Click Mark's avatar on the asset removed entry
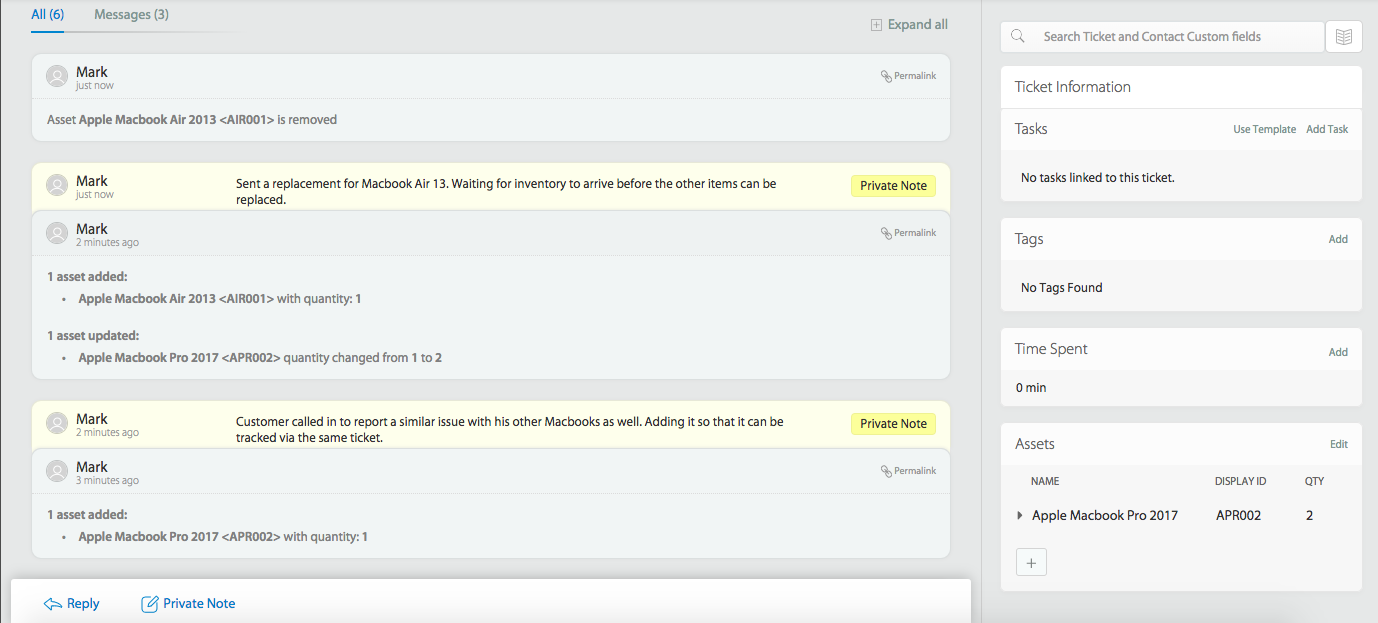Image resolution: width=1378 pixels, height=623 pixels. tap(58, 77)
